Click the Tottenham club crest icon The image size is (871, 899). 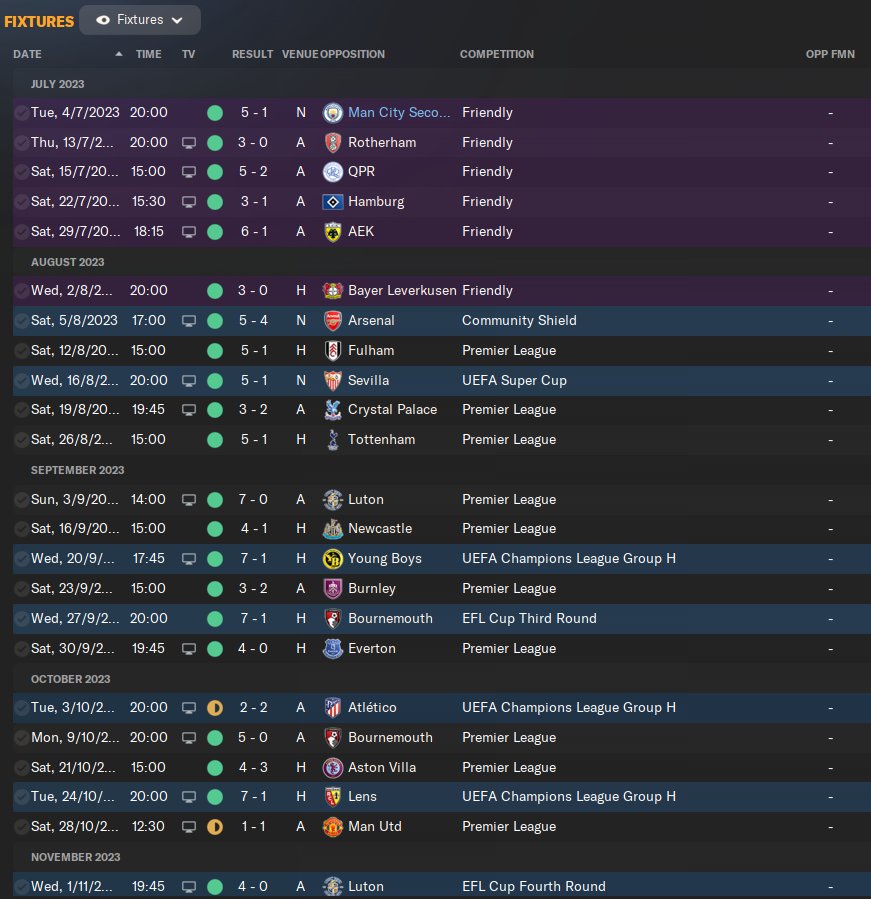coord(333,440)
